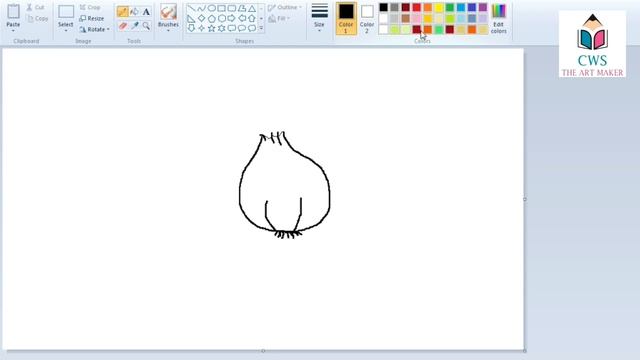Viewport: 640px width, 360px height.
Task: Open the shape Outline dropdown
Action: point(285,7)
